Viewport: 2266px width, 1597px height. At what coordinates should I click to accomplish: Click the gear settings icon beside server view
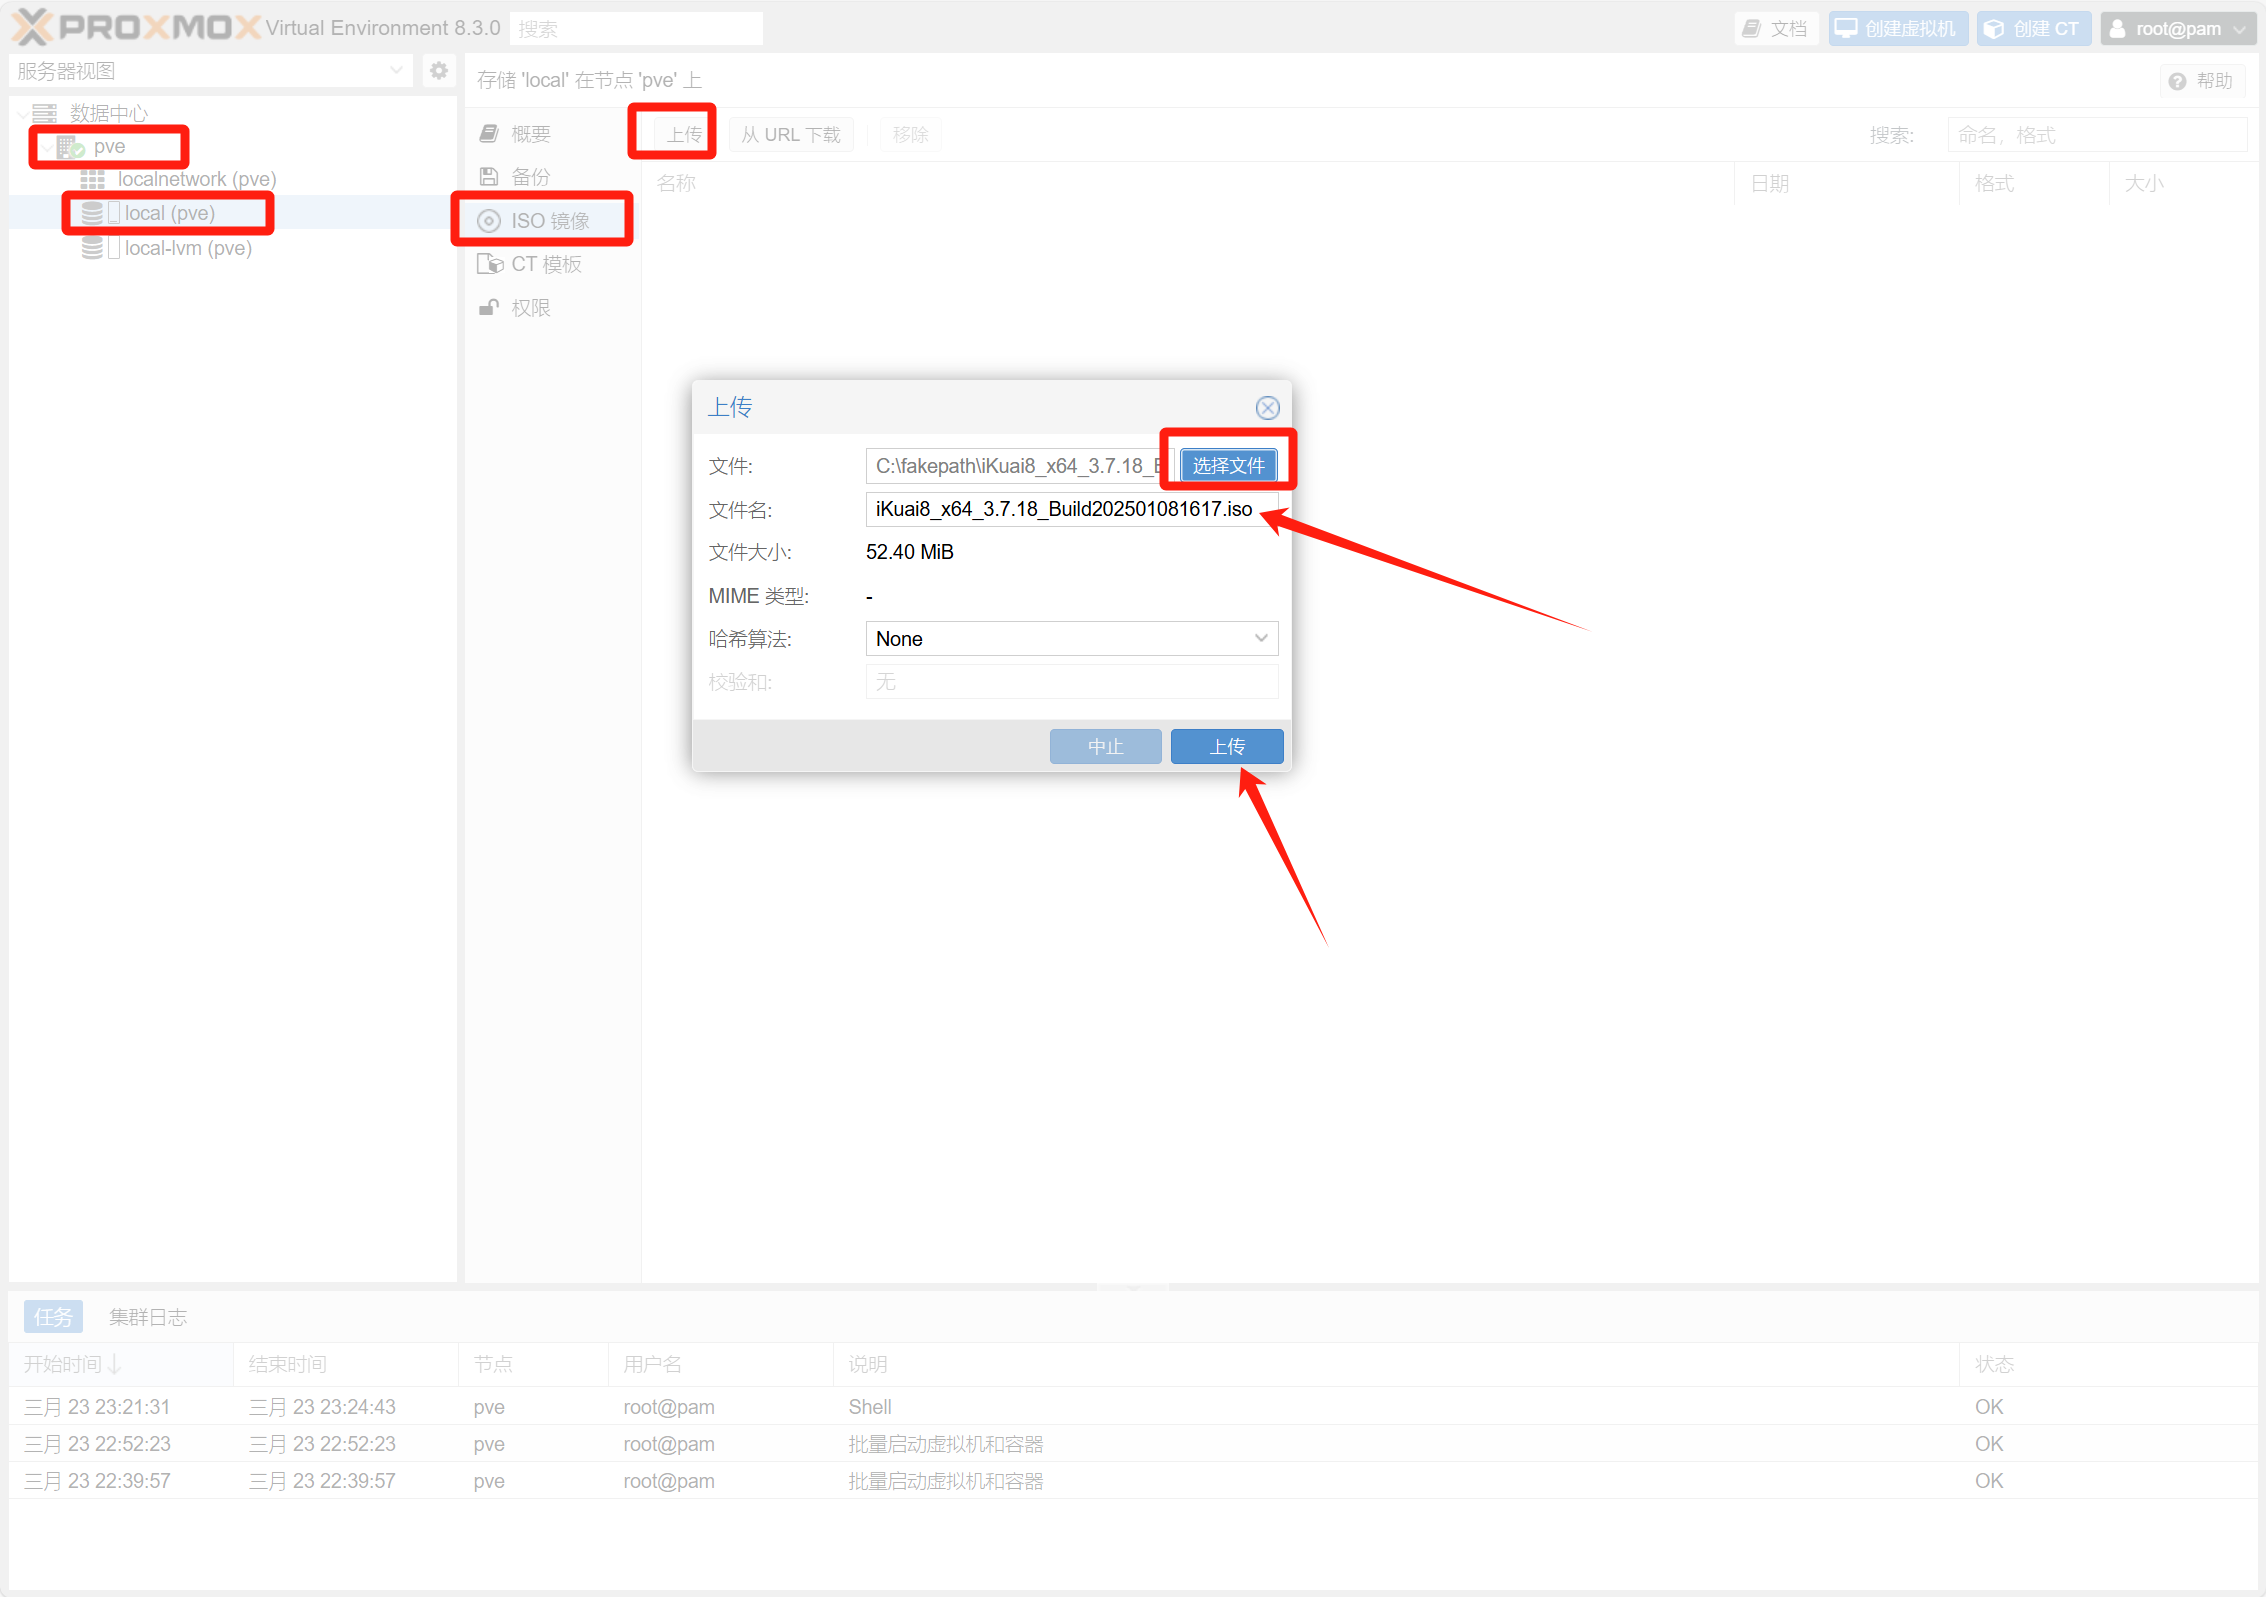[438, 71]
